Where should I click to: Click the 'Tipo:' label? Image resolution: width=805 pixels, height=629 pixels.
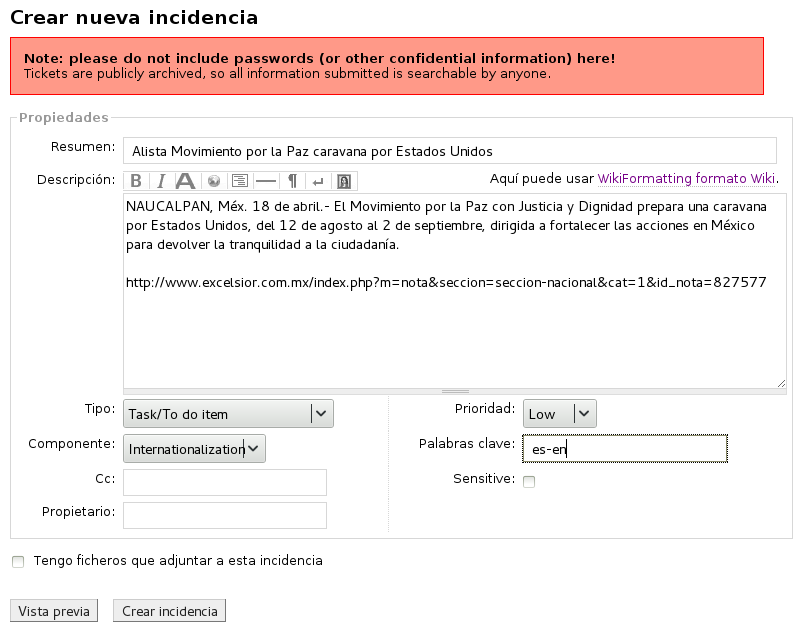(x=100, y=409)
